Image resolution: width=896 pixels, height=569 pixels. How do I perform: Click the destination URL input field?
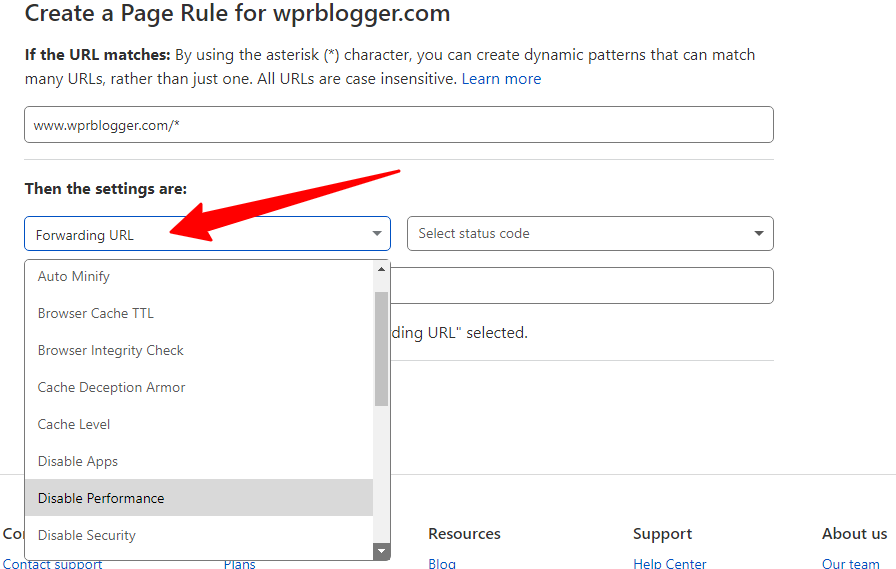tap(582, 285)
